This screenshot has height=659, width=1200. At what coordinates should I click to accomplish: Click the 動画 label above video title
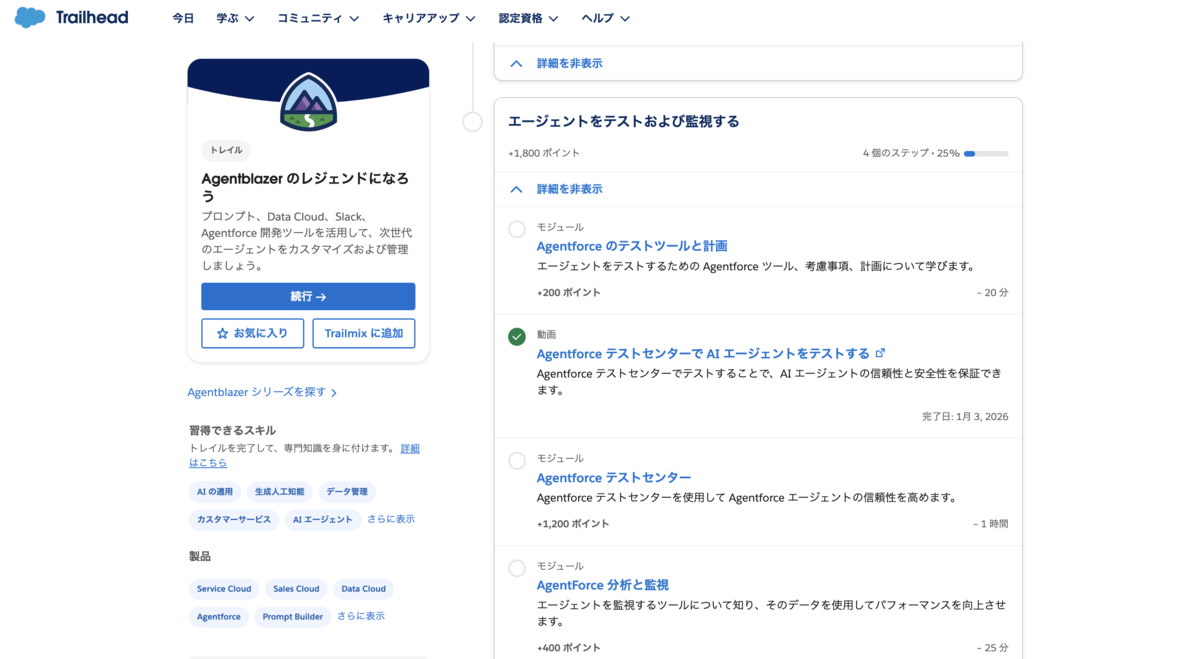point(547,334)
